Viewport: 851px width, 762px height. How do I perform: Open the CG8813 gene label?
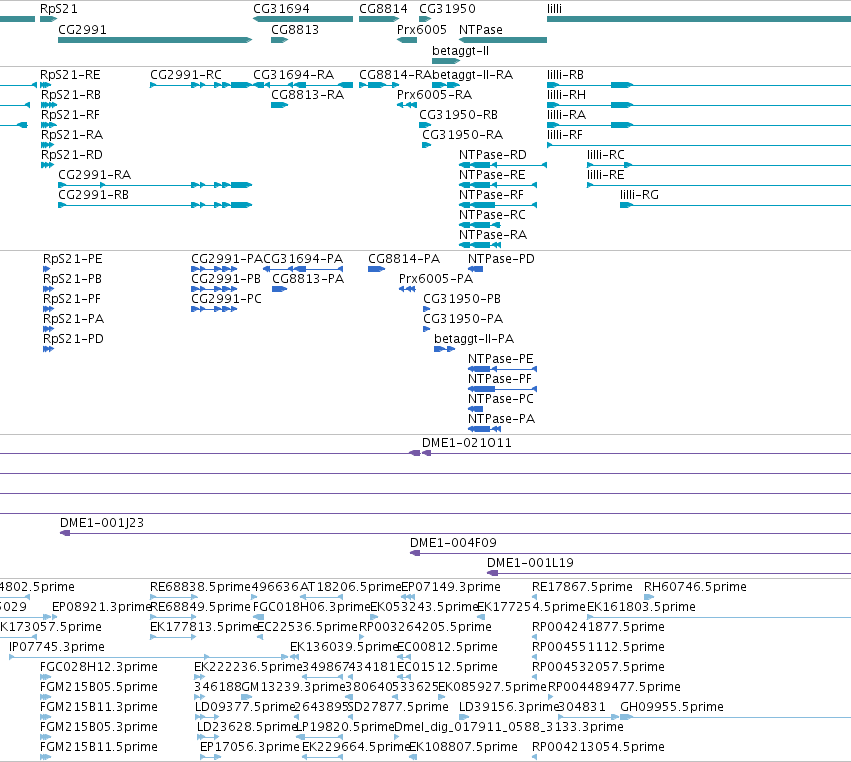(295, 29)
